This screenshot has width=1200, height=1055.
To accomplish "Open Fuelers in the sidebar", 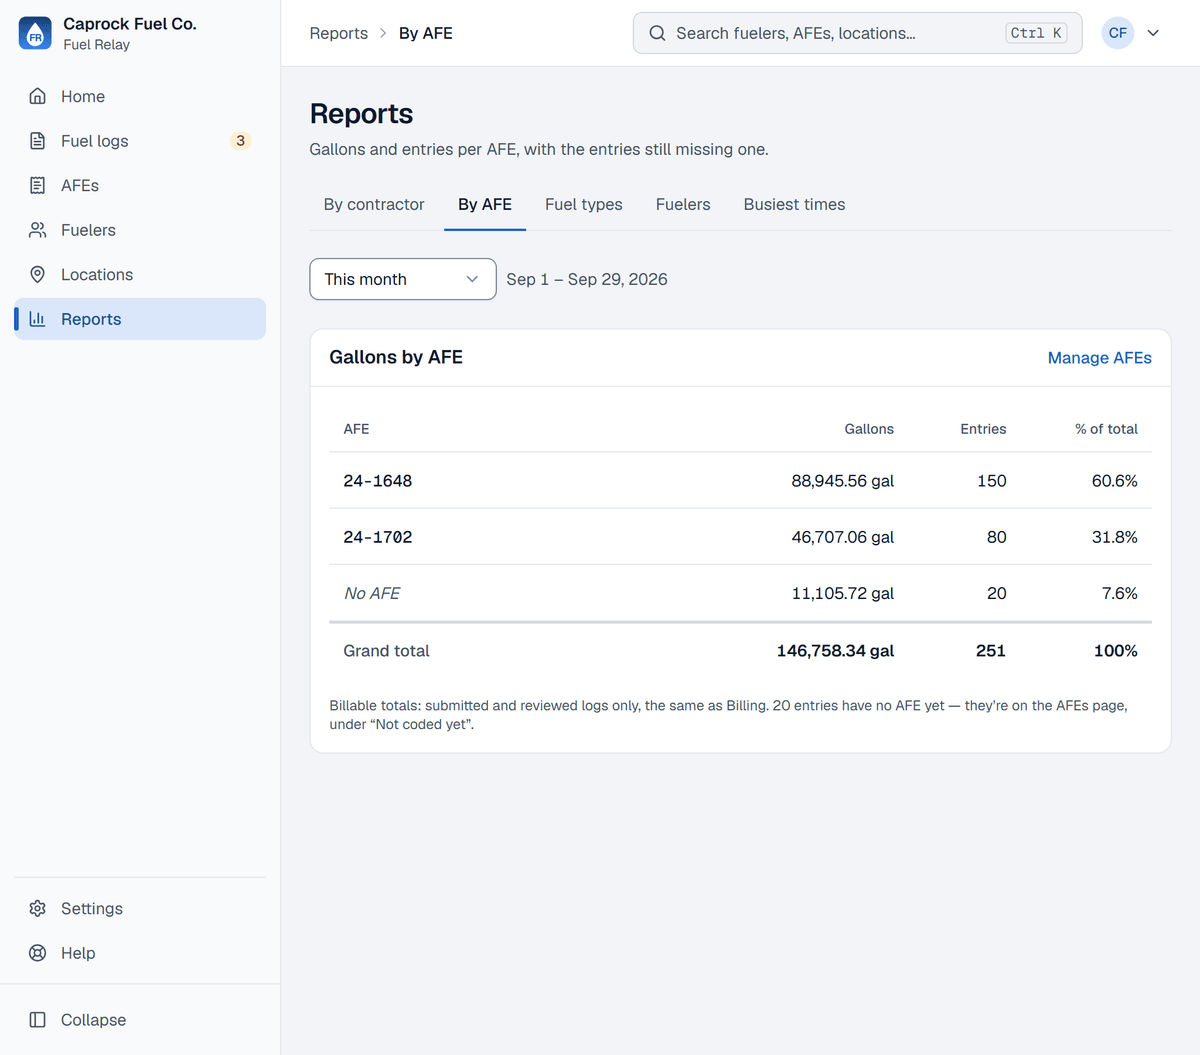I will coord(140,230).
